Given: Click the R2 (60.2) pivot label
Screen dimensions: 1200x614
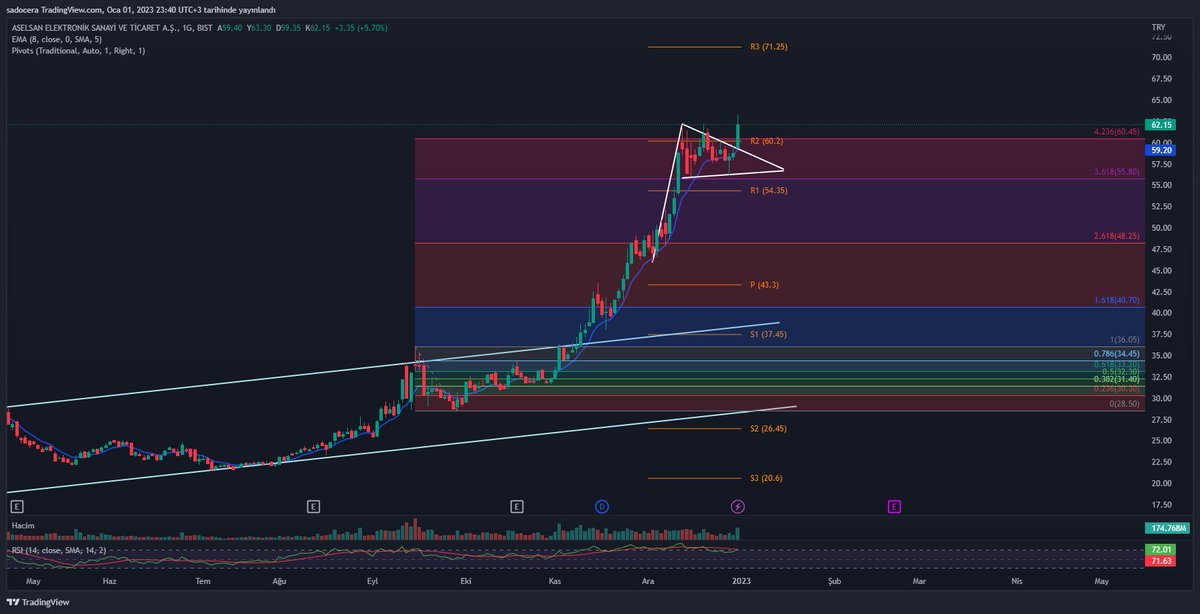Looking at the screenshot, I should pyautogui.click(x=767, y=141).
